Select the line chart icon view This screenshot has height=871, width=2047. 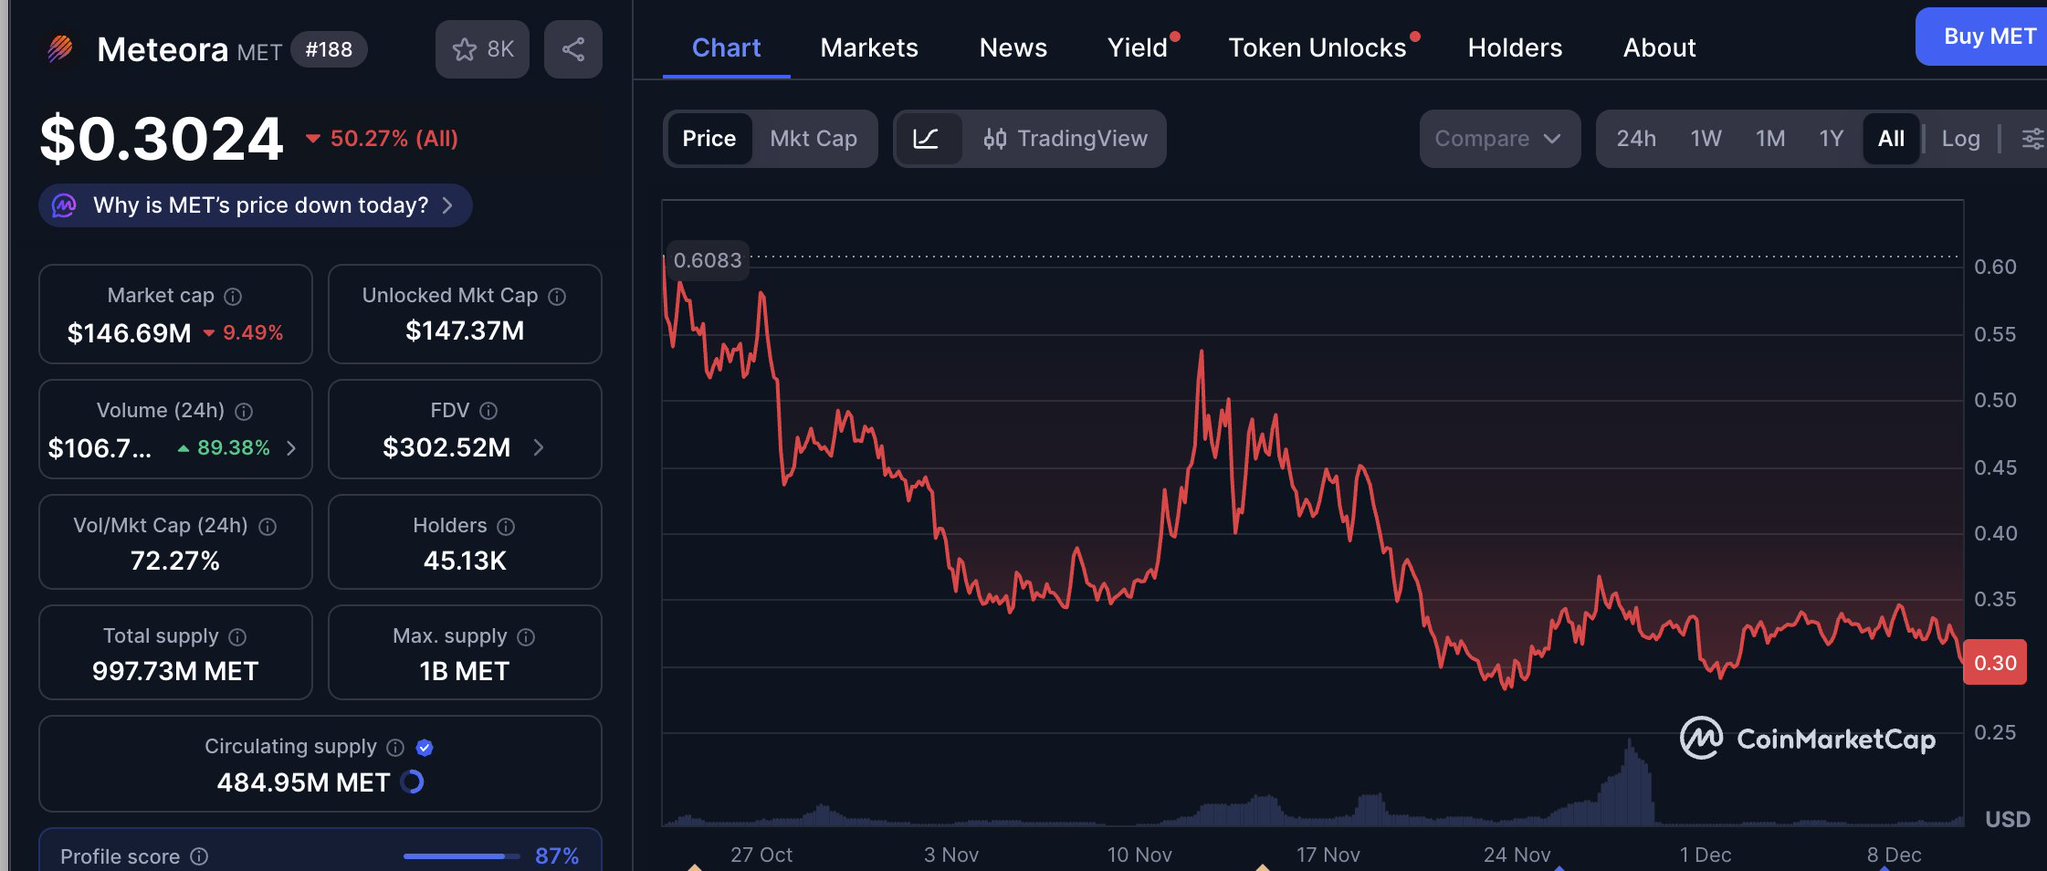(927, 139)
